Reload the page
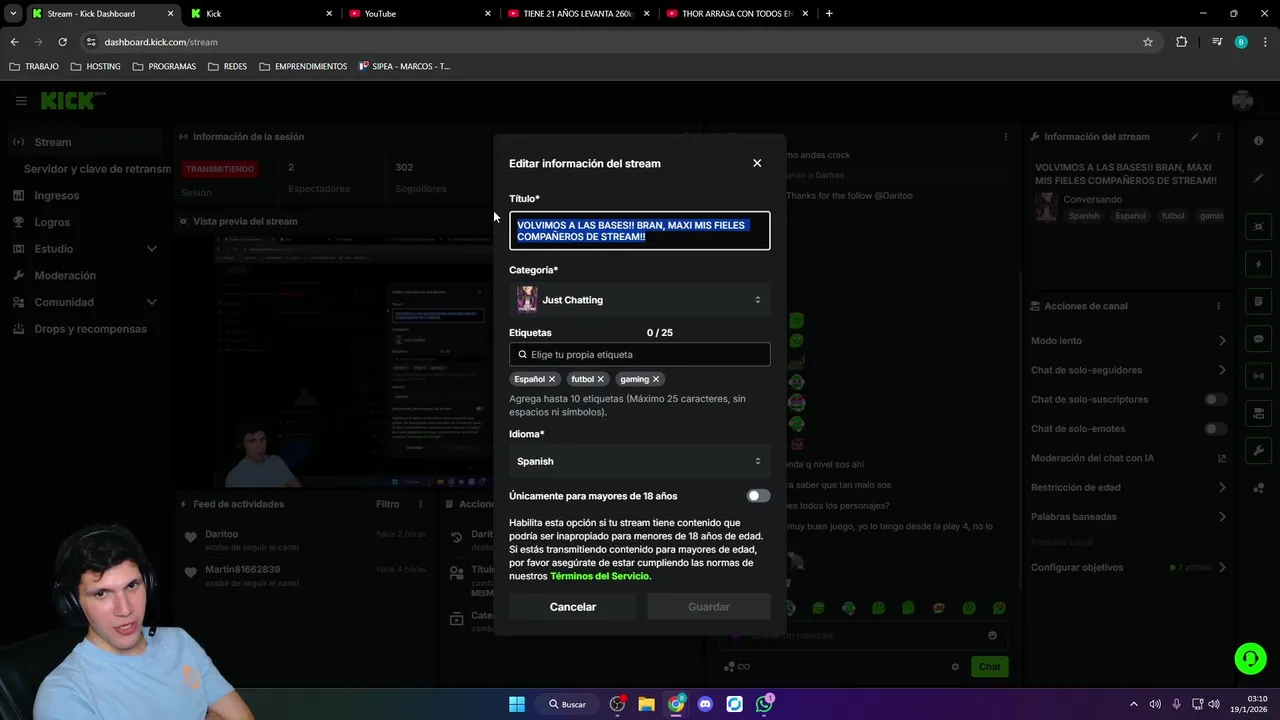The height and width of the screenshot is (720, 1280). coord(62,42)
